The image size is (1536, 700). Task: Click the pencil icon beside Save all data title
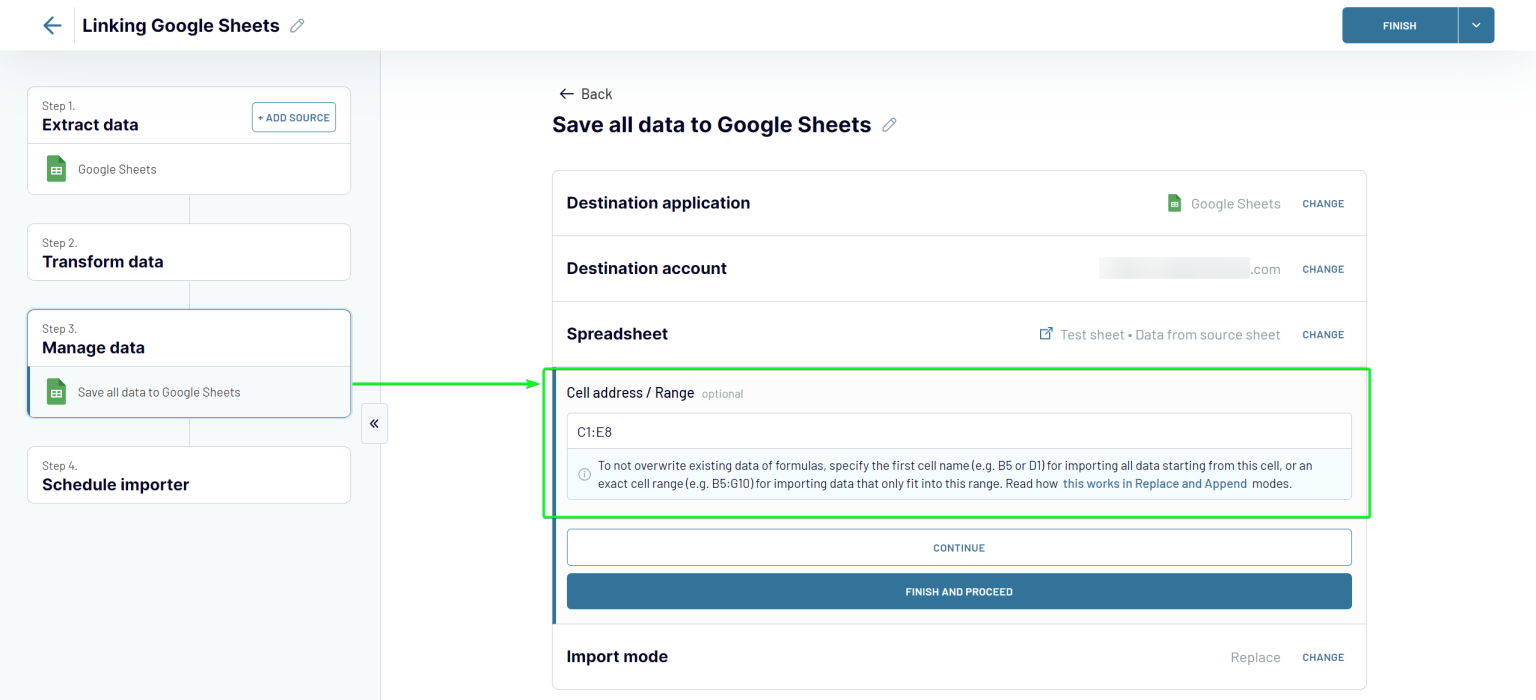[889, 124]
